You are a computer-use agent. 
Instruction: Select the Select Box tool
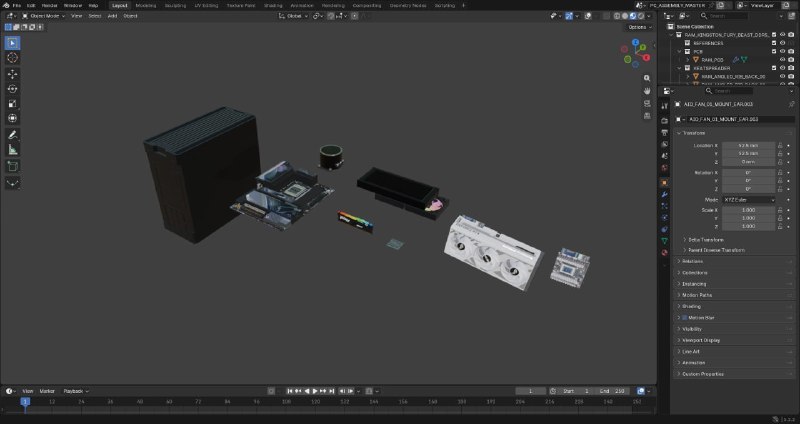tap(13, 43)
